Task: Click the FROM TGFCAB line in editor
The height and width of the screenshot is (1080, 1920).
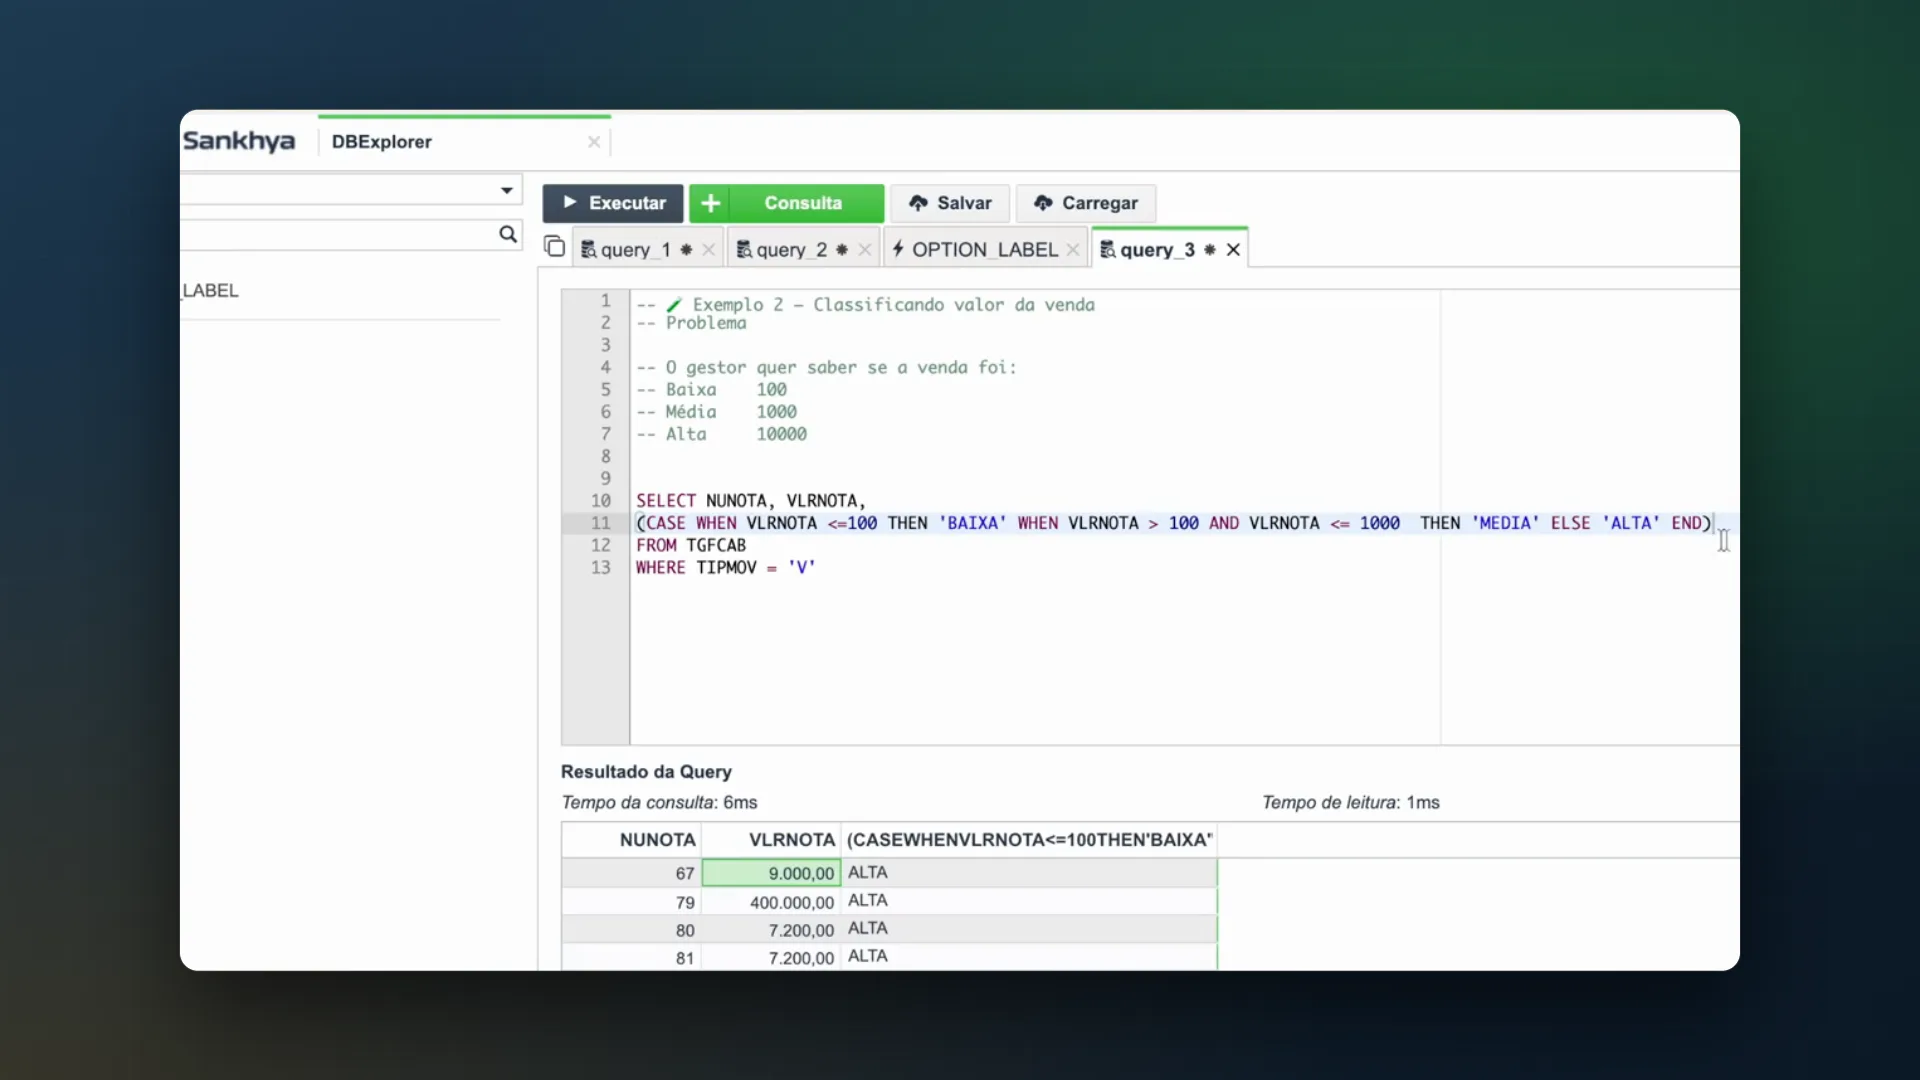Action: 691,546
